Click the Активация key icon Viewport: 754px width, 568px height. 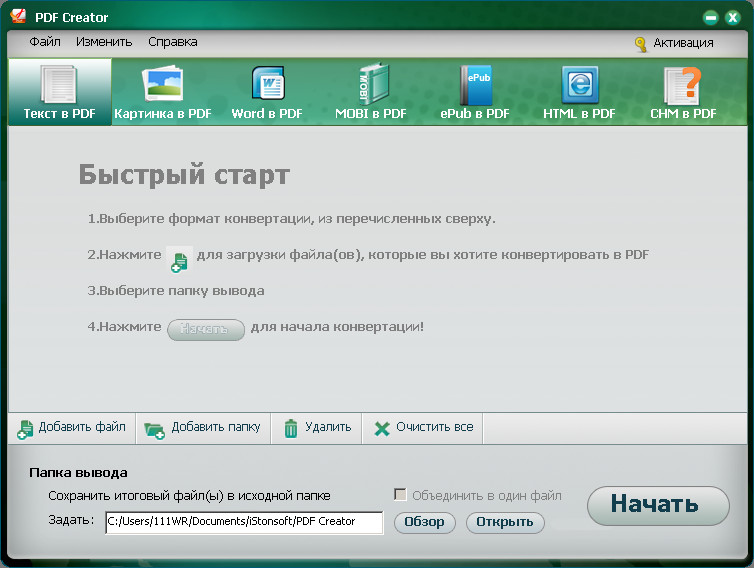pyautogui.click(x=640, y=44)
